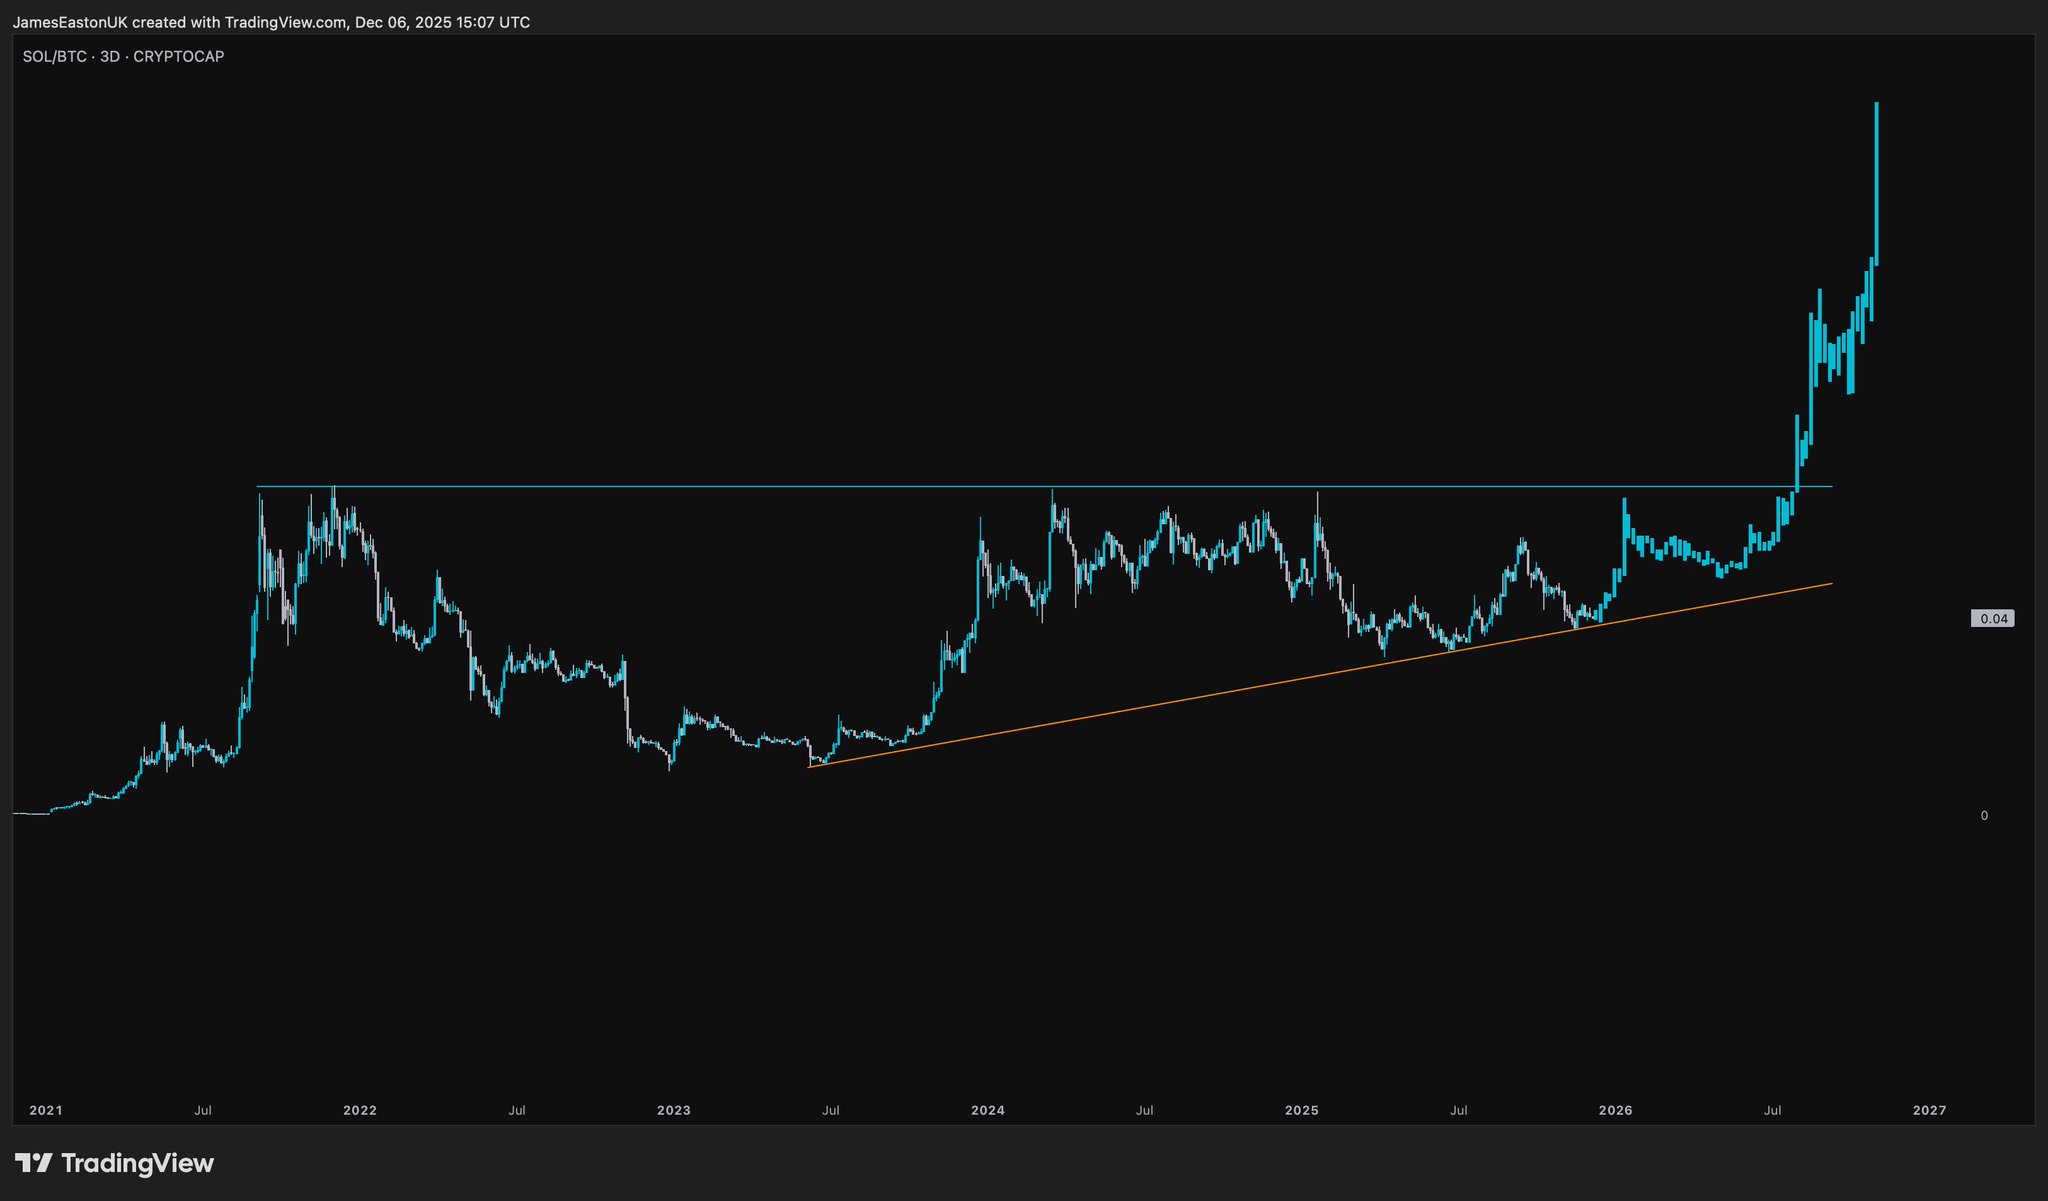Click the 2026 time axis label
Screen dimensions: 2048x1201
point(1616,1110)
